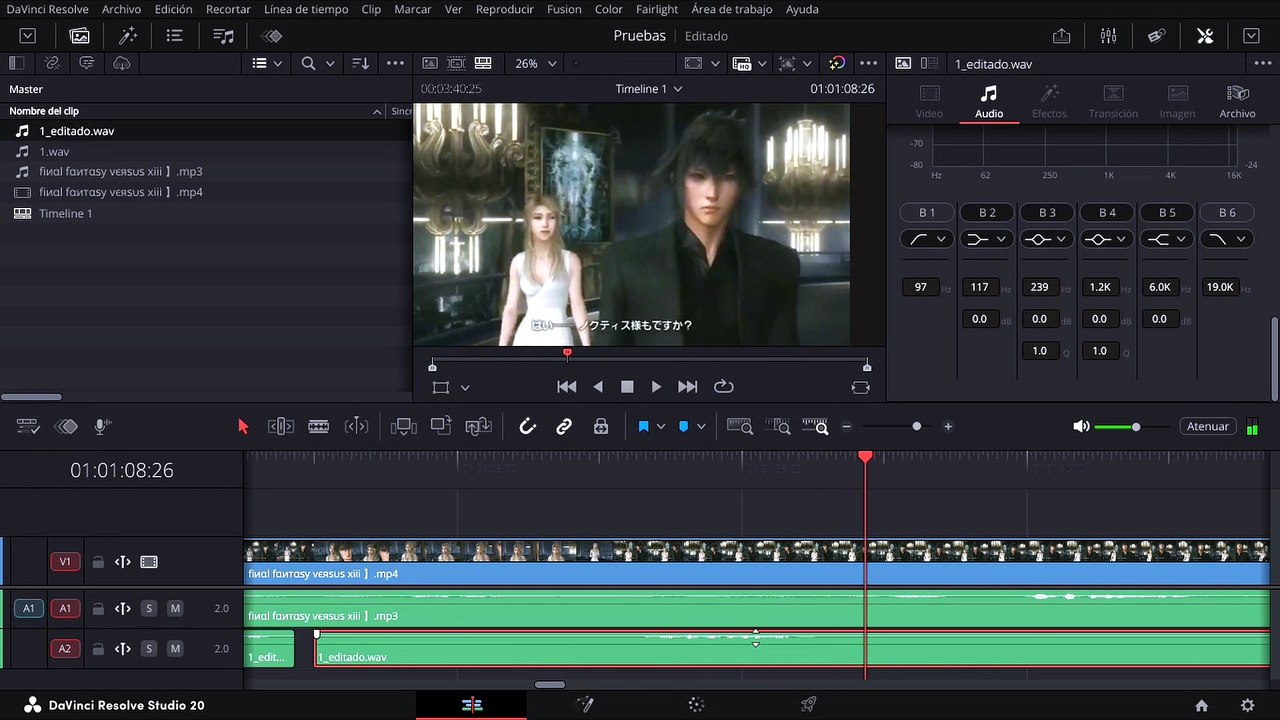1280x720 pixels.
Task: Open the Línea de tiempo menu
Action: click(306, 9)
